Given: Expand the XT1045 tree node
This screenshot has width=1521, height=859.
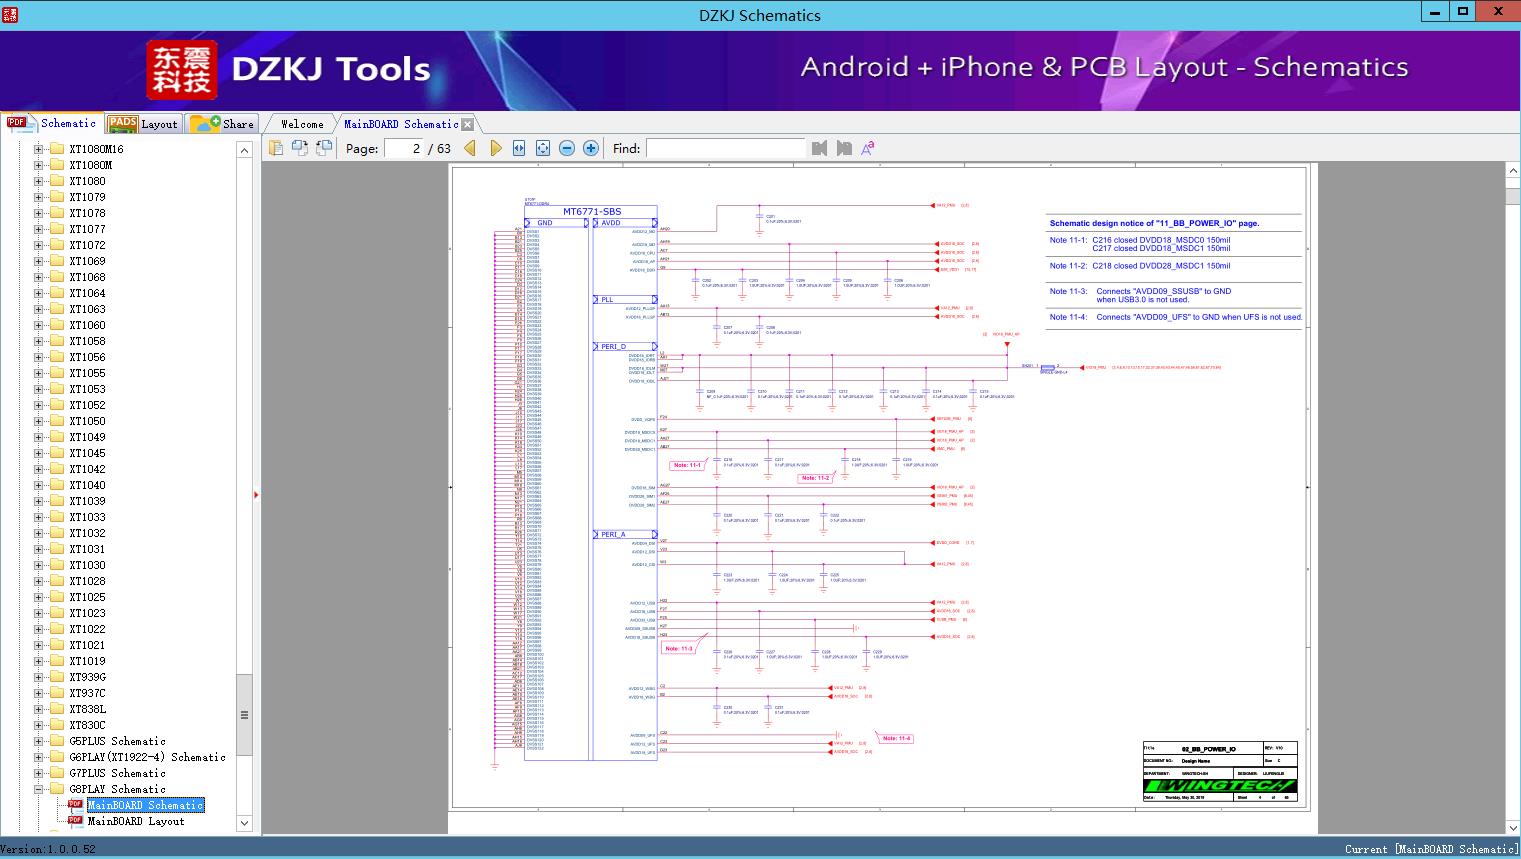Looking at the screenshot, I should (38, 453).
